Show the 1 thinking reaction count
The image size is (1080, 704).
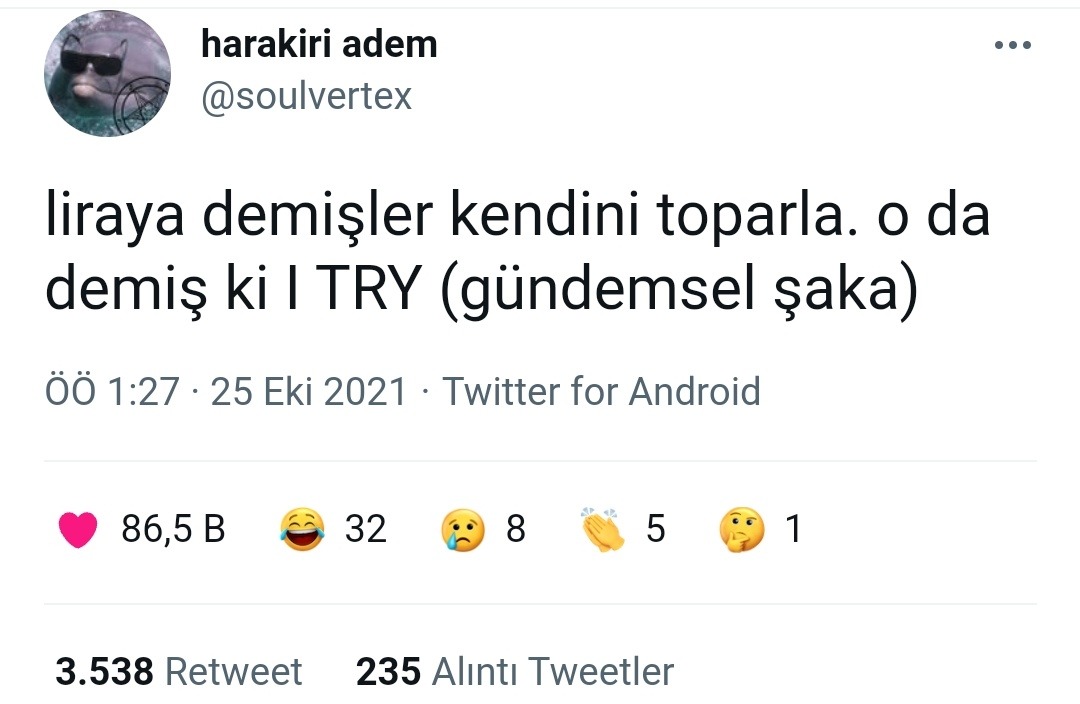pyautogui.click(x=793, y=529)
